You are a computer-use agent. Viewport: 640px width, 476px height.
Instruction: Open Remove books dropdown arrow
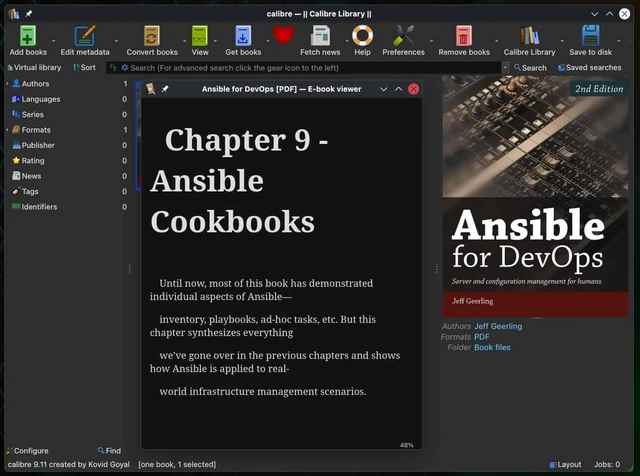pyautogui.click(x=496, y=41)
